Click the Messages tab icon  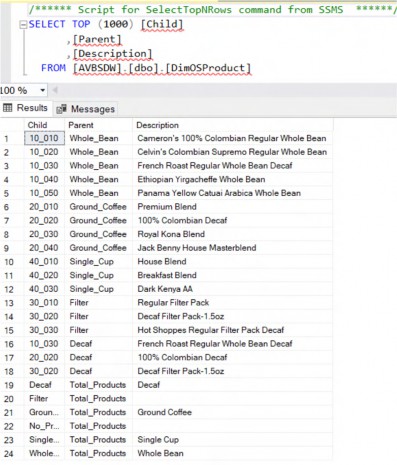pos(61,109)
